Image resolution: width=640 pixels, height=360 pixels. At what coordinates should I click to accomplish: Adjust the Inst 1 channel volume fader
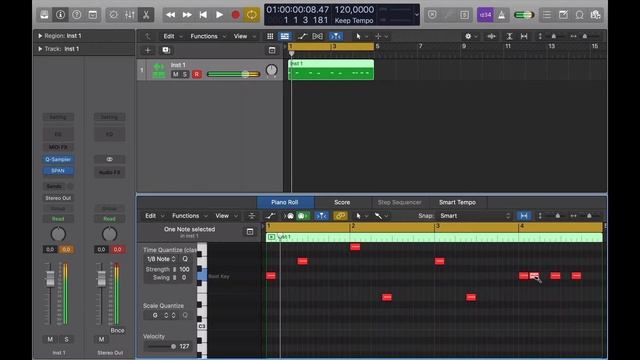coord(50,278)
